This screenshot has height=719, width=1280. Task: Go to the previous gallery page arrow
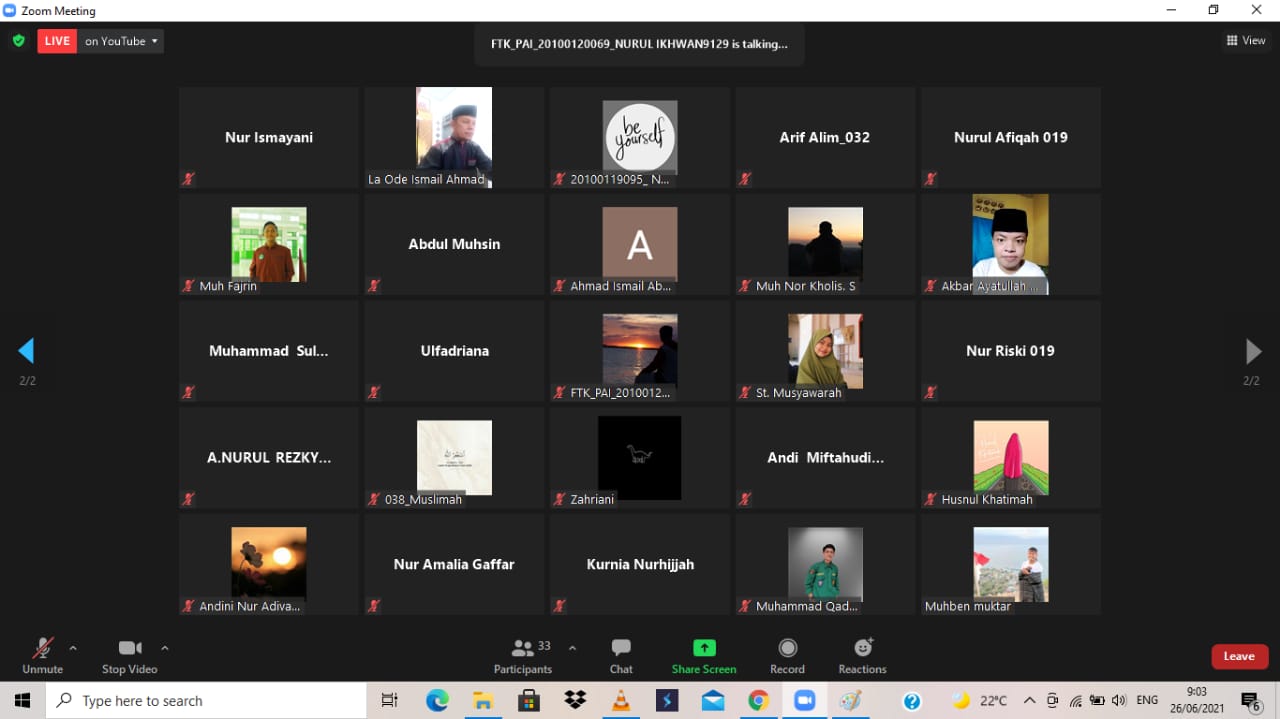coord(27,351)
